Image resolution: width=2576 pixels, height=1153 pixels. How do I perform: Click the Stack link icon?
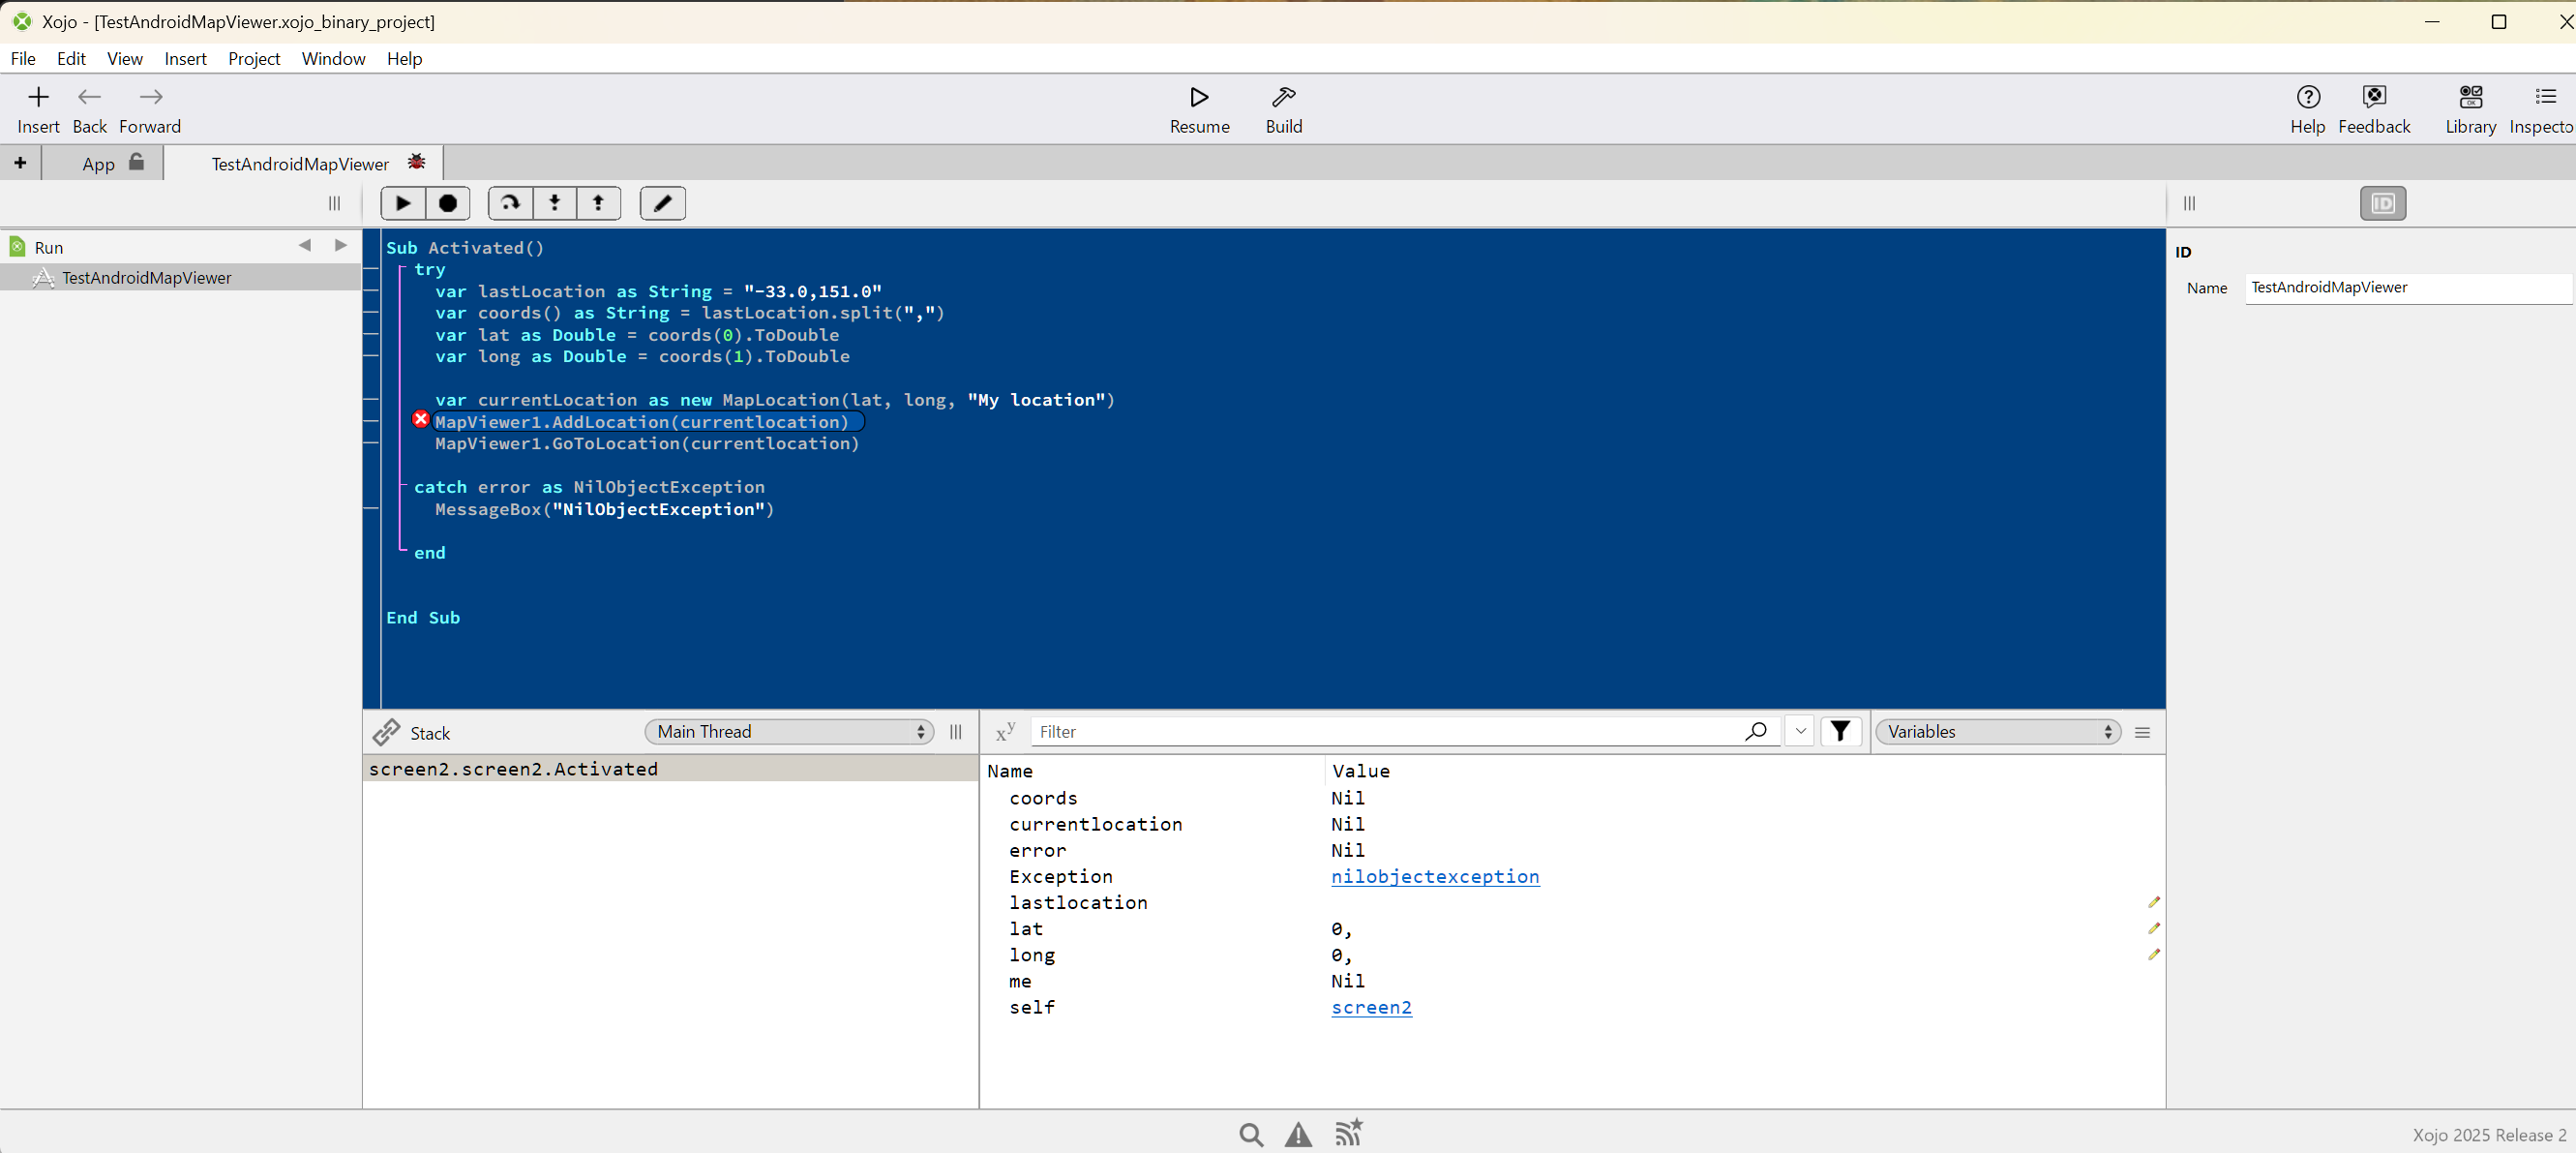point(386,732)
